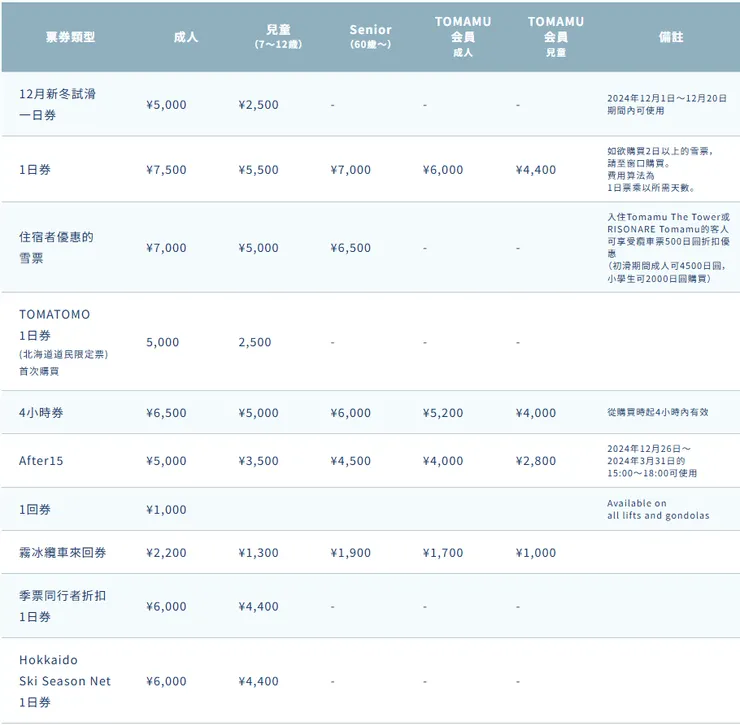Viewport: 740px width, 725px height.
Task: Click ¥7,000 Senior price for 1日券
Action: pos(351,170)
